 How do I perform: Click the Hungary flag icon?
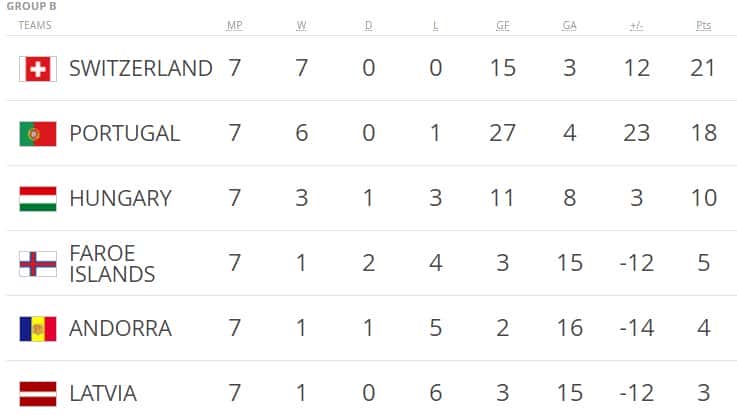tap(38, 199)
